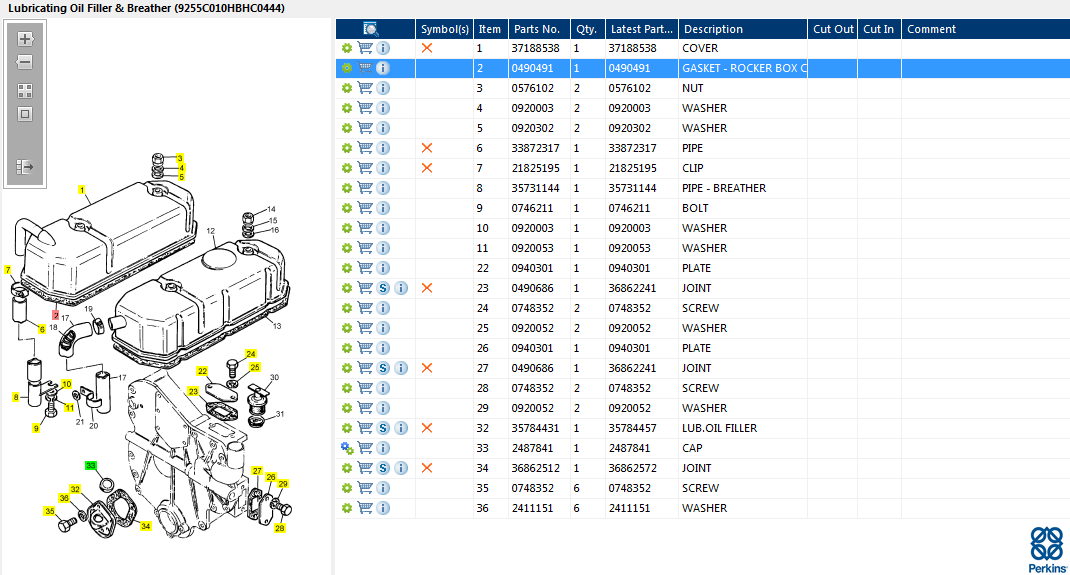Click callout 34 on the diagram

click(145, 526)
